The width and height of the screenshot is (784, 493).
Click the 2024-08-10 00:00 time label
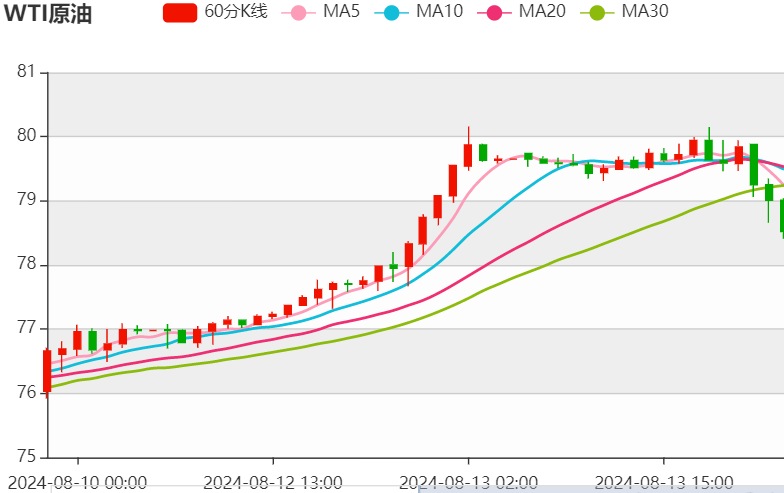coord(78,483)
